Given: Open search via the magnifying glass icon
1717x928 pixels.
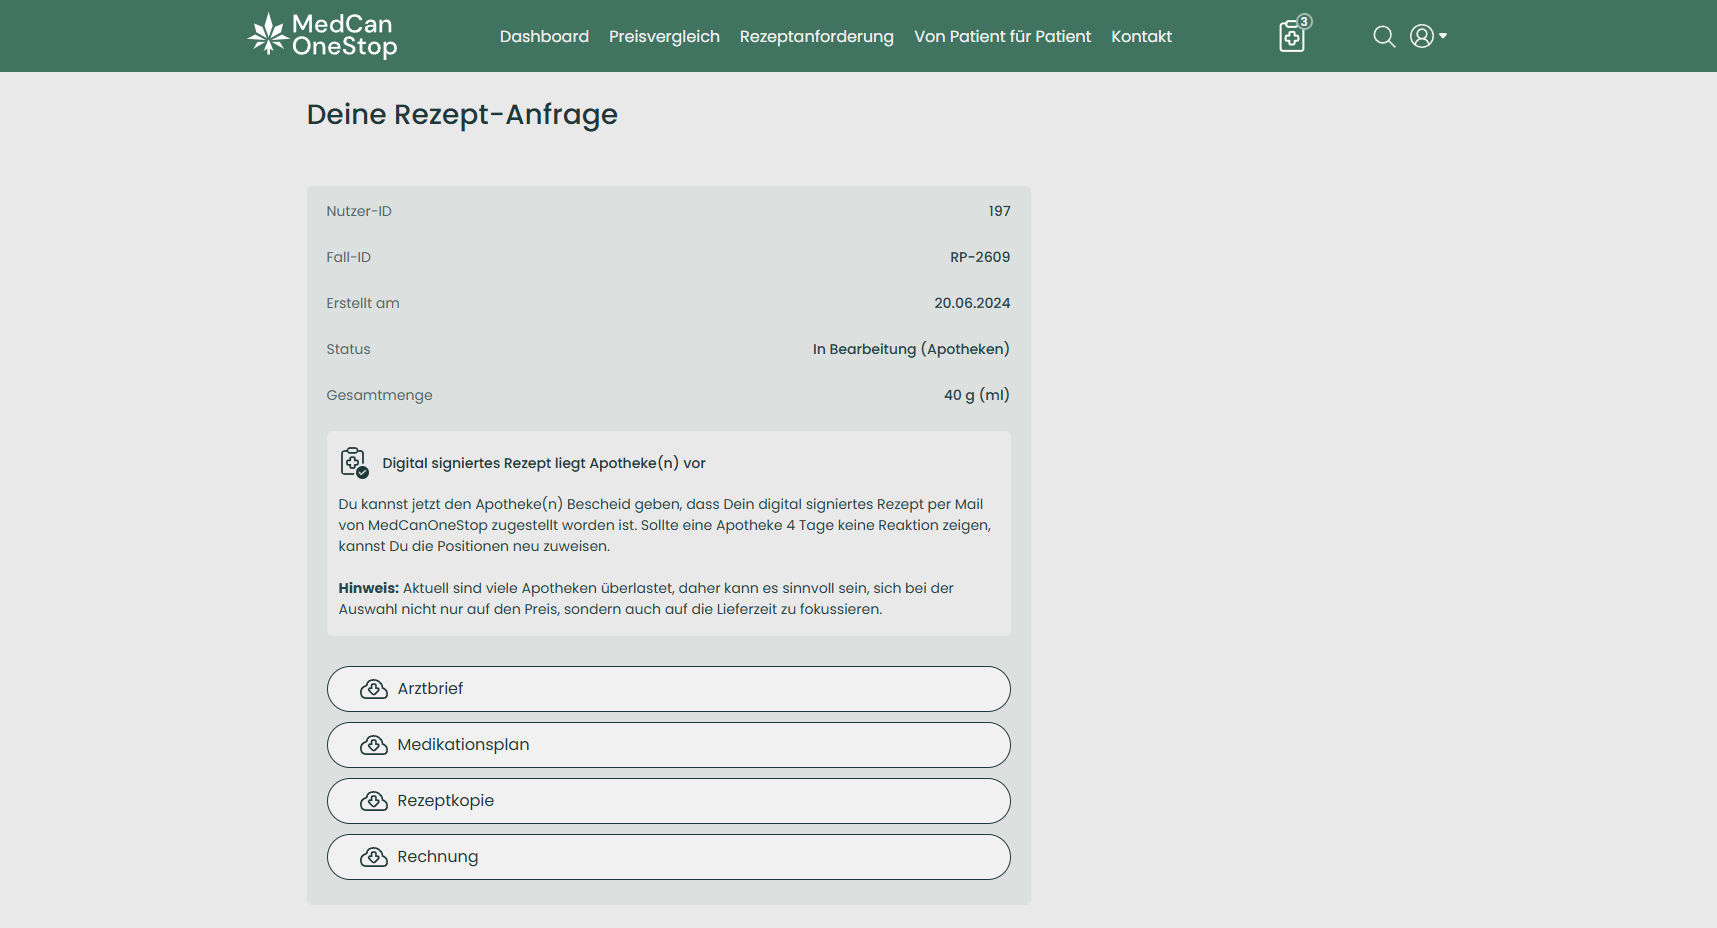Looking at the screenshot, I should coord(1384,37).
